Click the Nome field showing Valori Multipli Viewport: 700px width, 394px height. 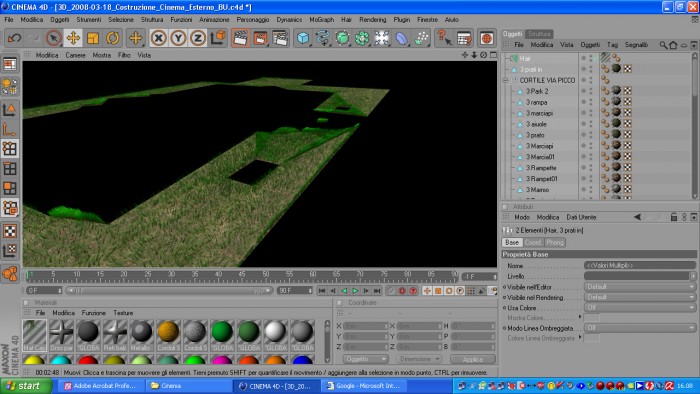click(x=639, y=265)
